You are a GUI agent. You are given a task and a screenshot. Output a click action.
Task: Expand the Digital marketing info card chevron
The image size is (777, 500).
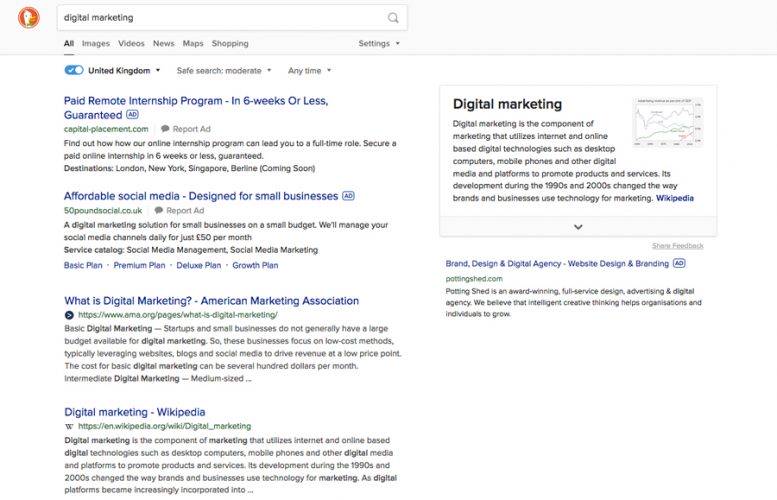pos(578,226)
